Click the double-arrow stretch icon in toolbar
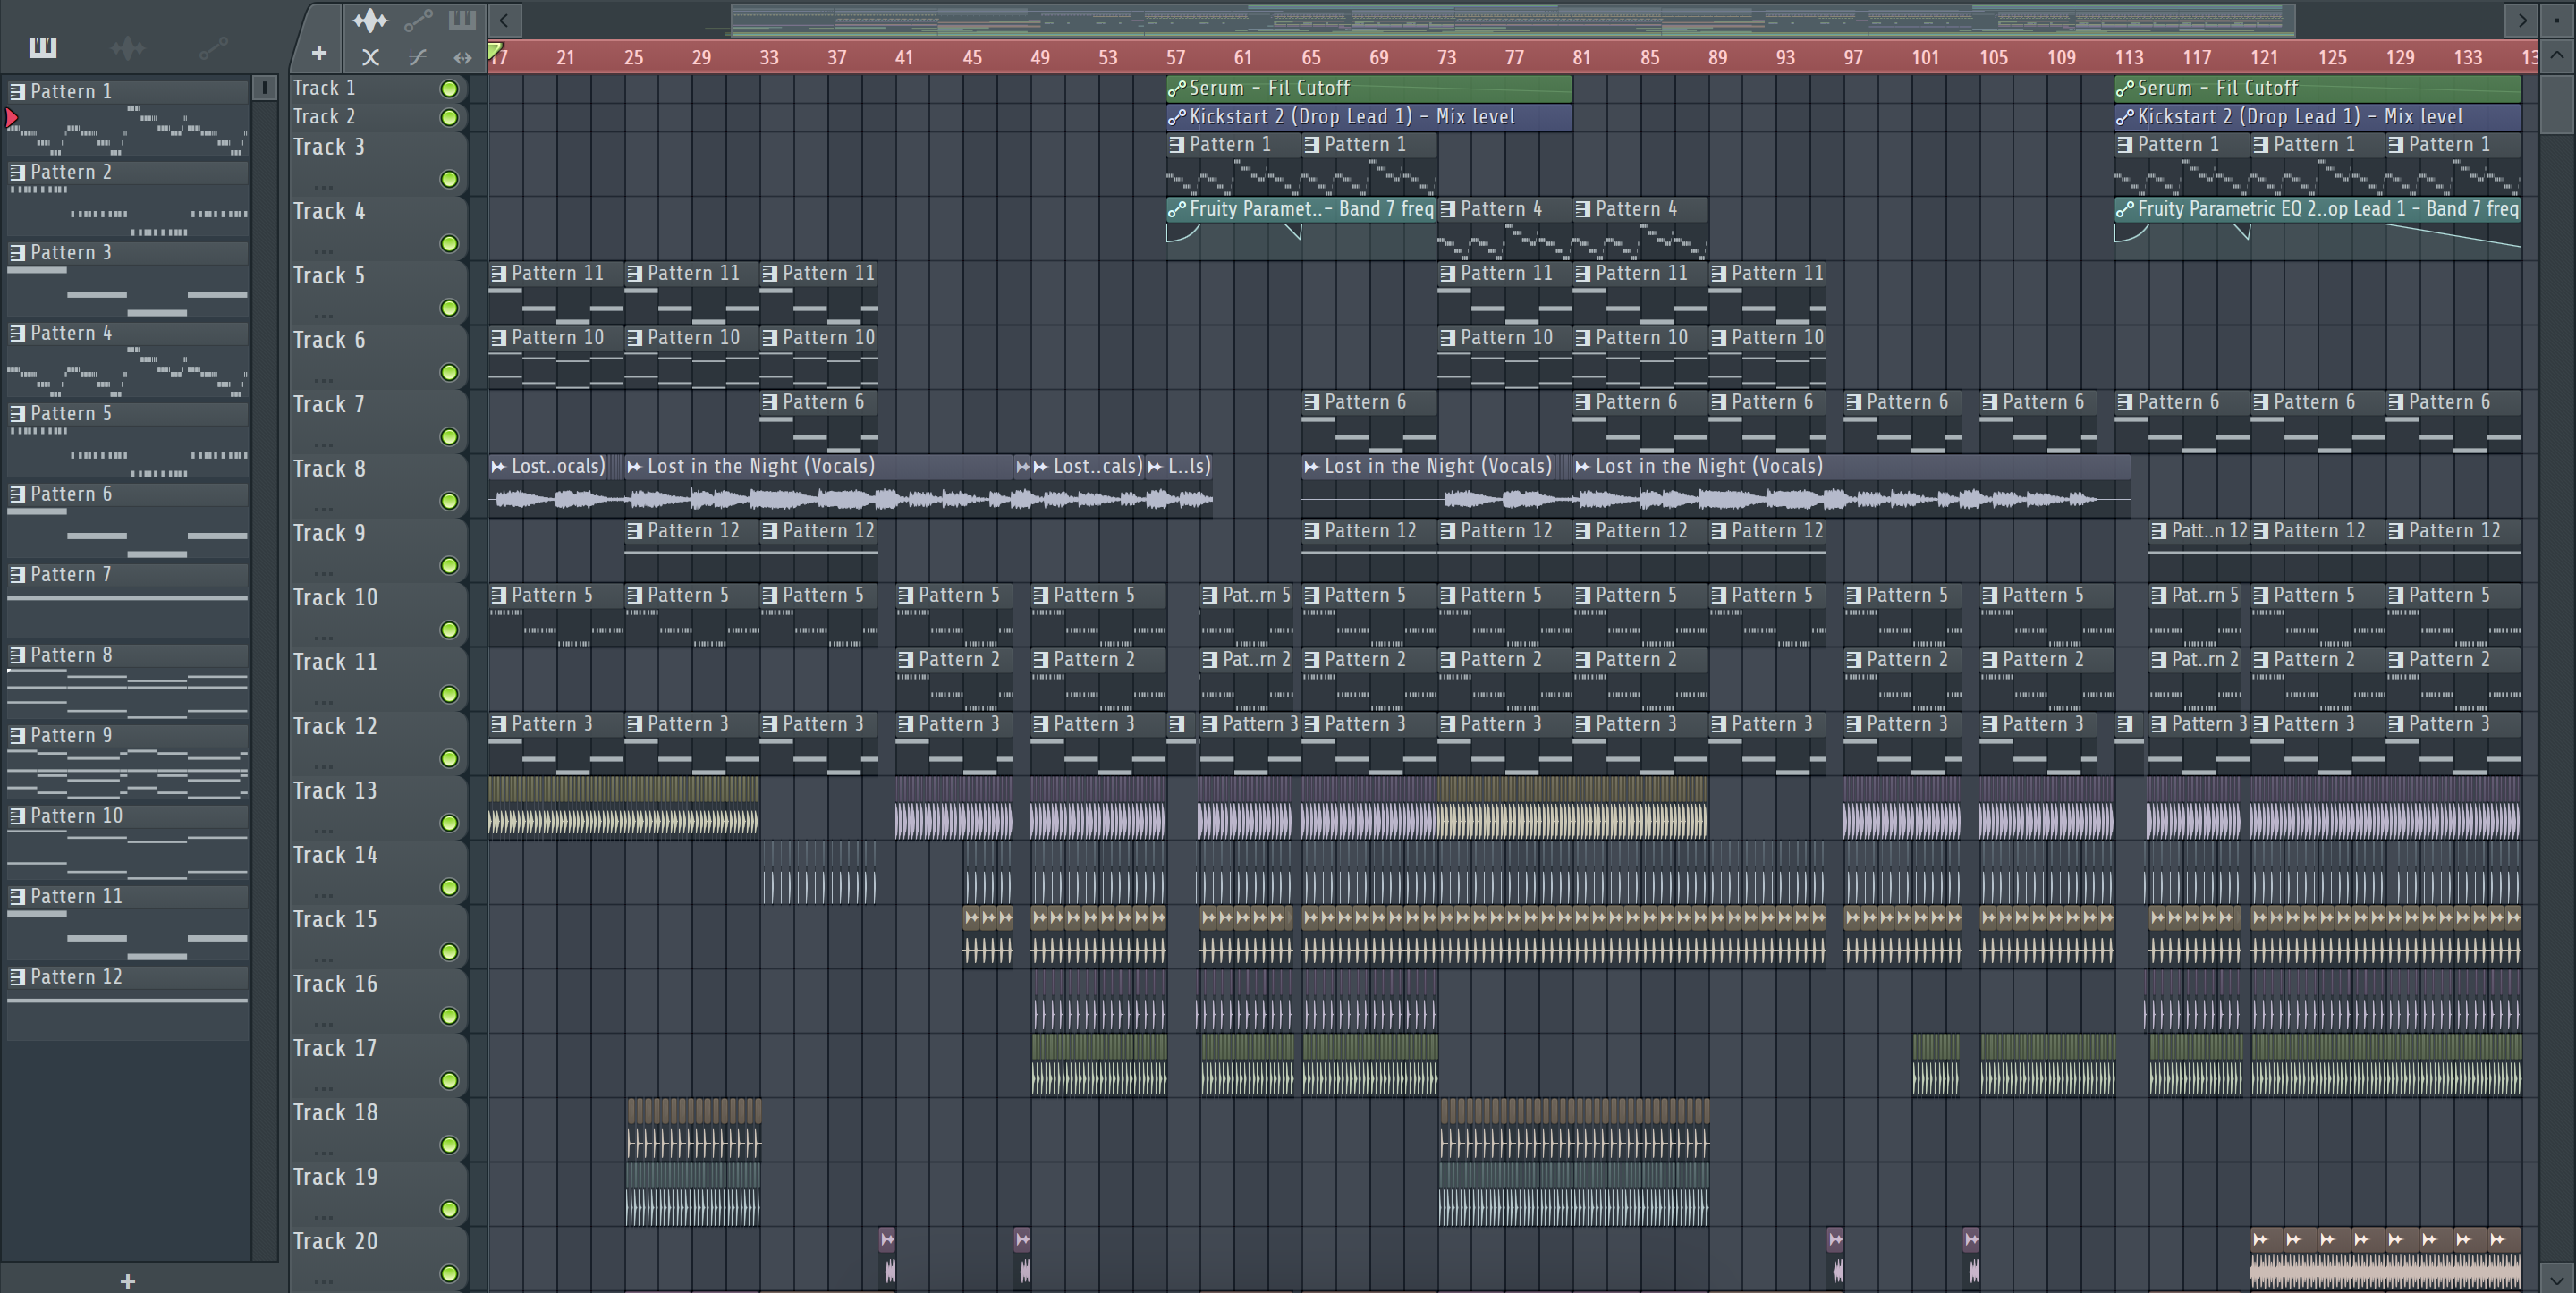The height and width of the screenshot is (1293, 2576). coord(462,57)
